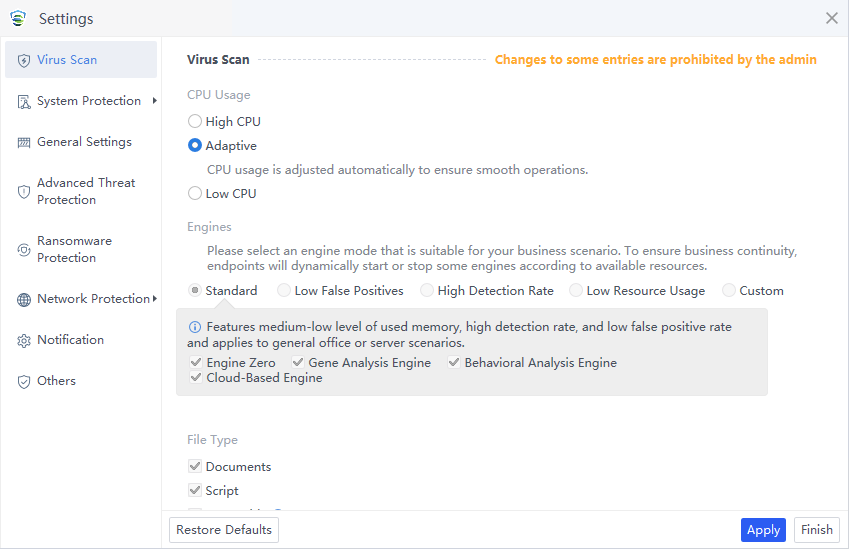Click the System Protection sidebar icon

click(x=24, y=102)
